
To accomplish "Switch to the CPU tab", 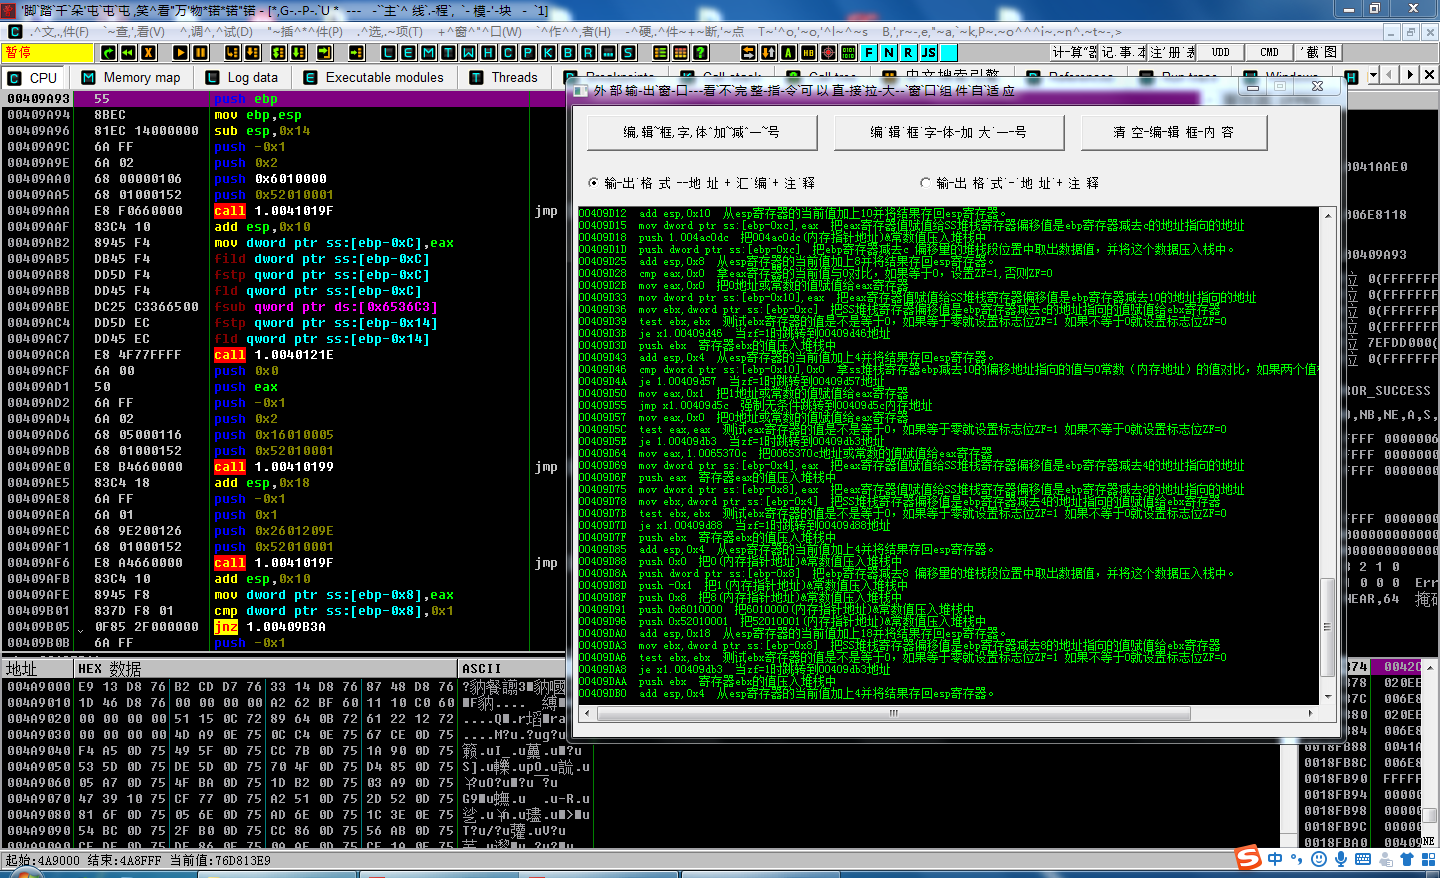I will click(x=32, y=77).
